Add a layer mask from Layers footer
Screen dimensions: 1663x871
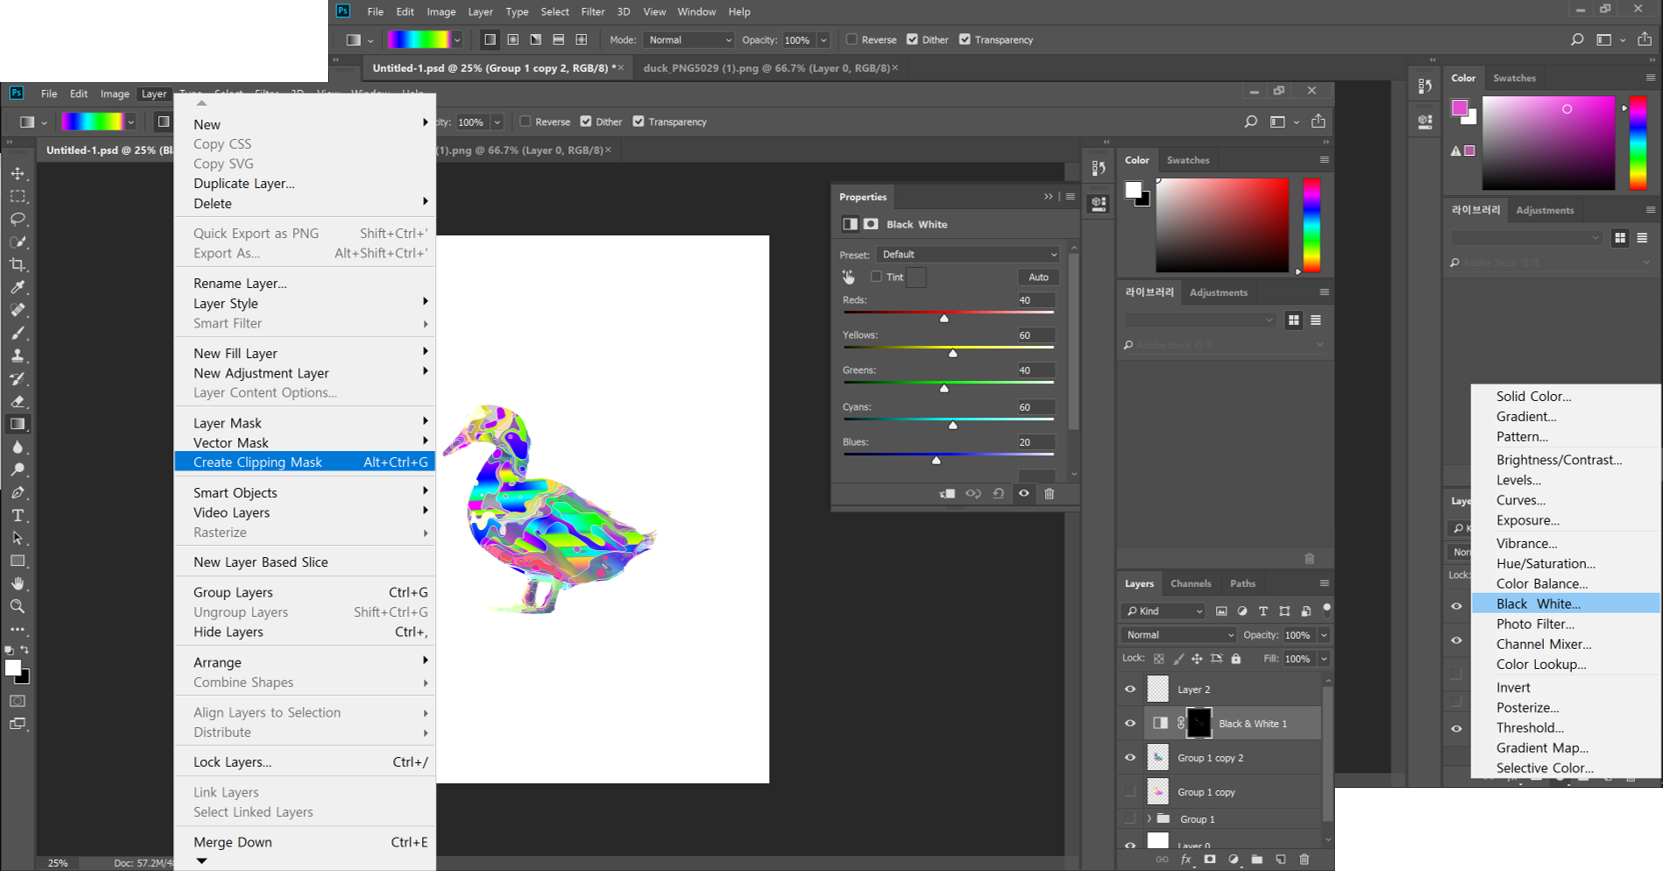click(x=1210, y=859)
